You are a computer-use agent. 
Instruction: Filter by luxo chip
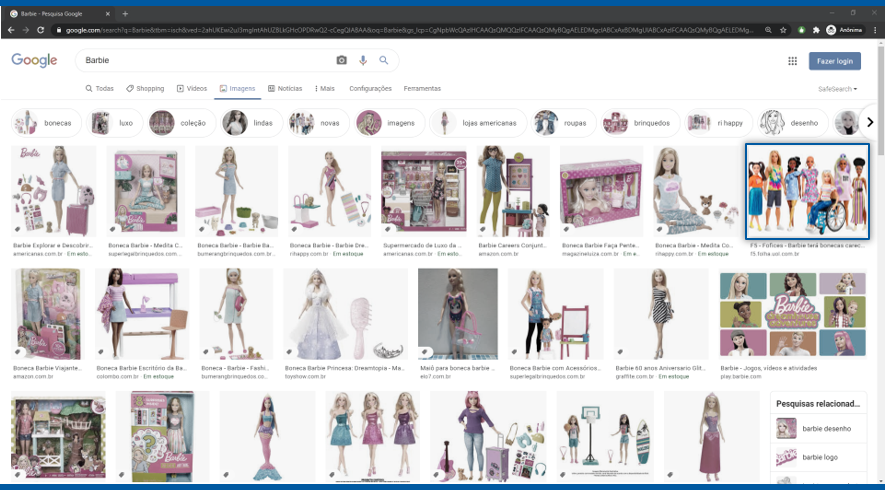[x=114, y=123]
